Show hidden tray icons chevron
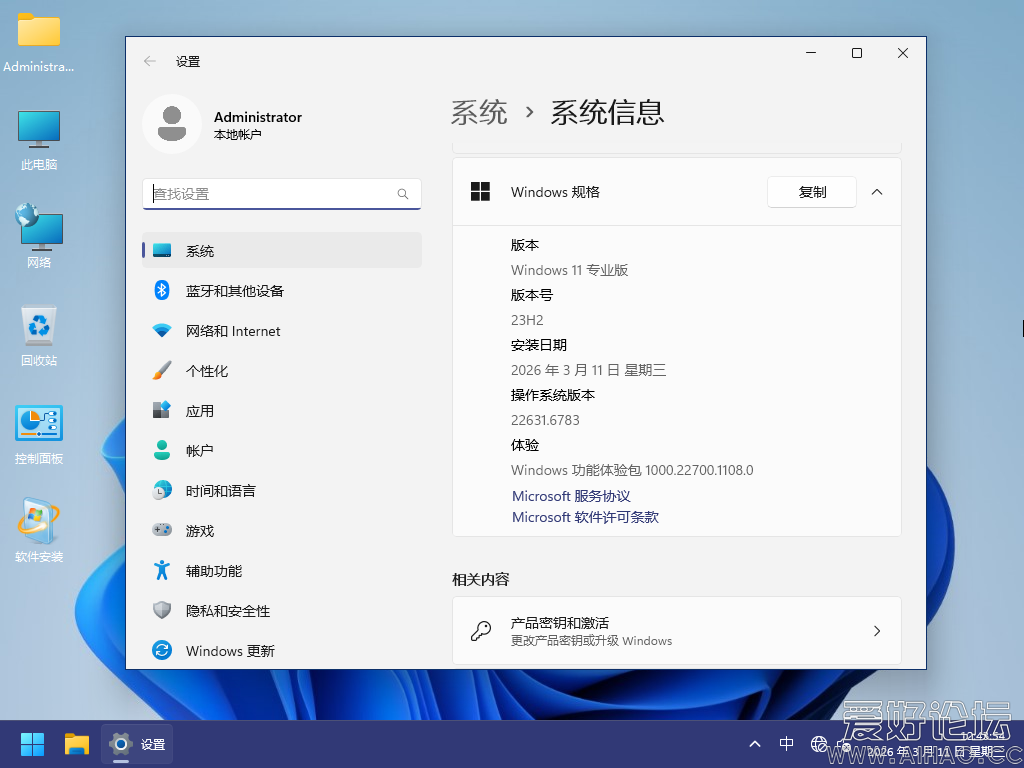 (755, 744)
